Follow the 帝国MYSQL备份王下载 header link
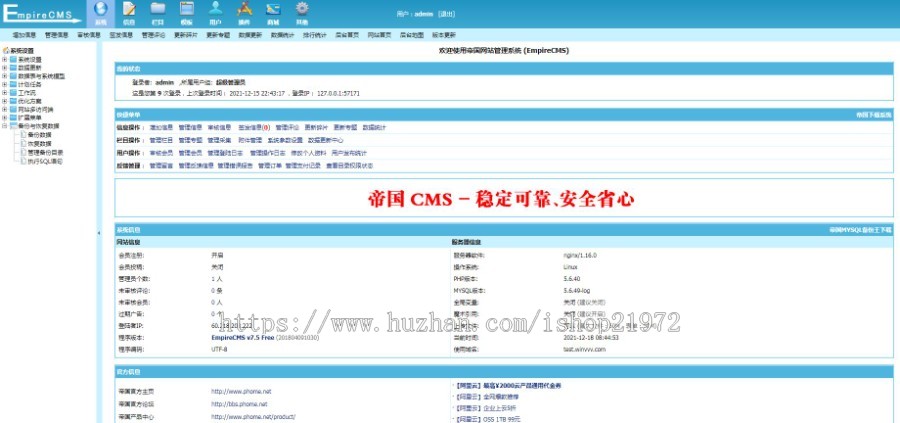Screen dimensions: 900x423 [x=861, y=230]
